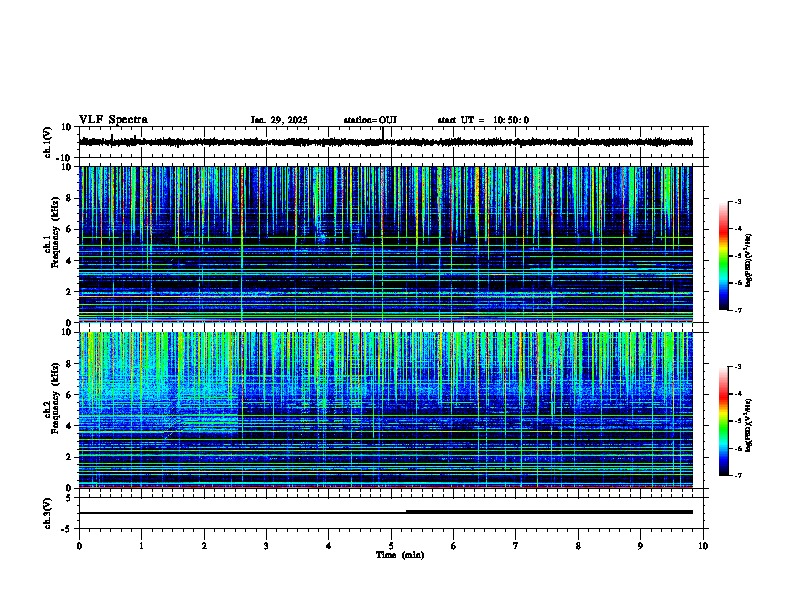Click the 'ch.3(V)' axis label

point(47,513)
